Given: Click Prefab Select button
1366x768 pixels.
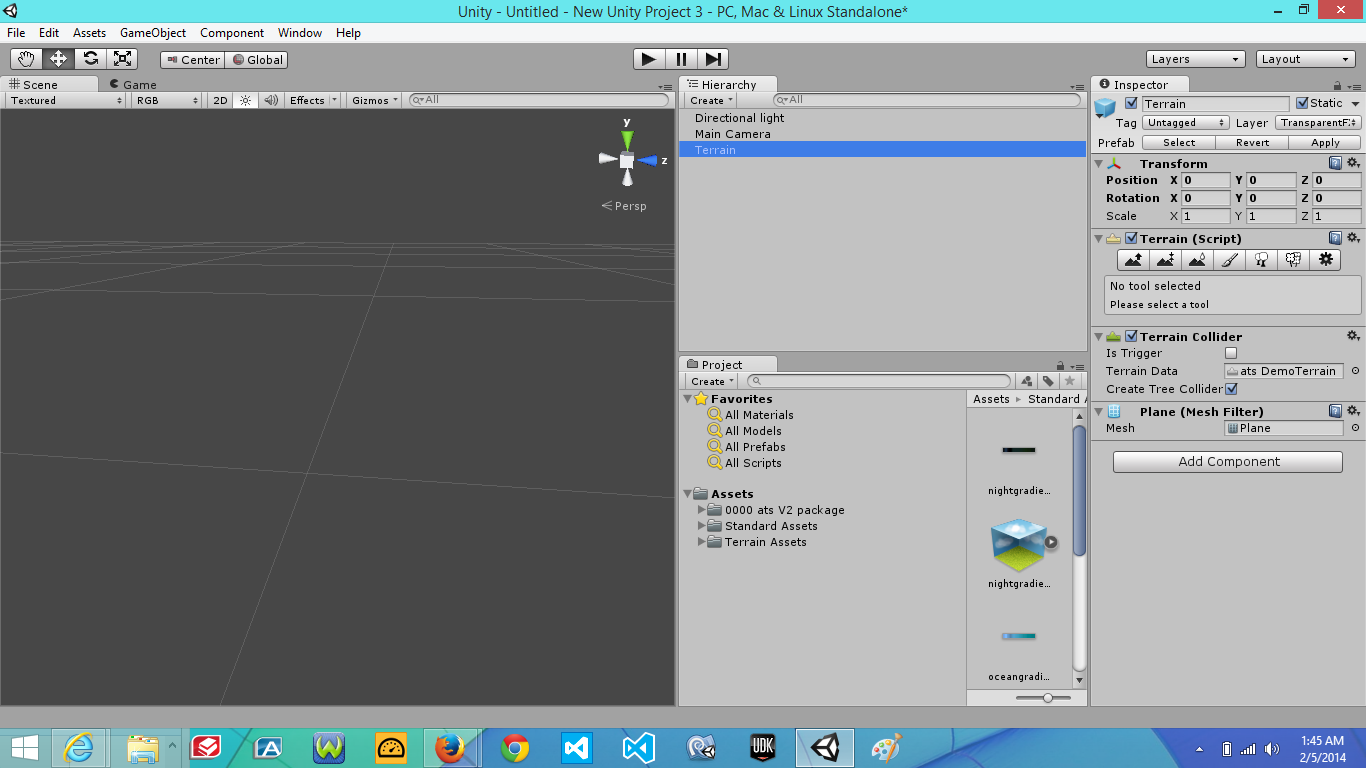Looking at the screenshot, I should [1179, 143].
